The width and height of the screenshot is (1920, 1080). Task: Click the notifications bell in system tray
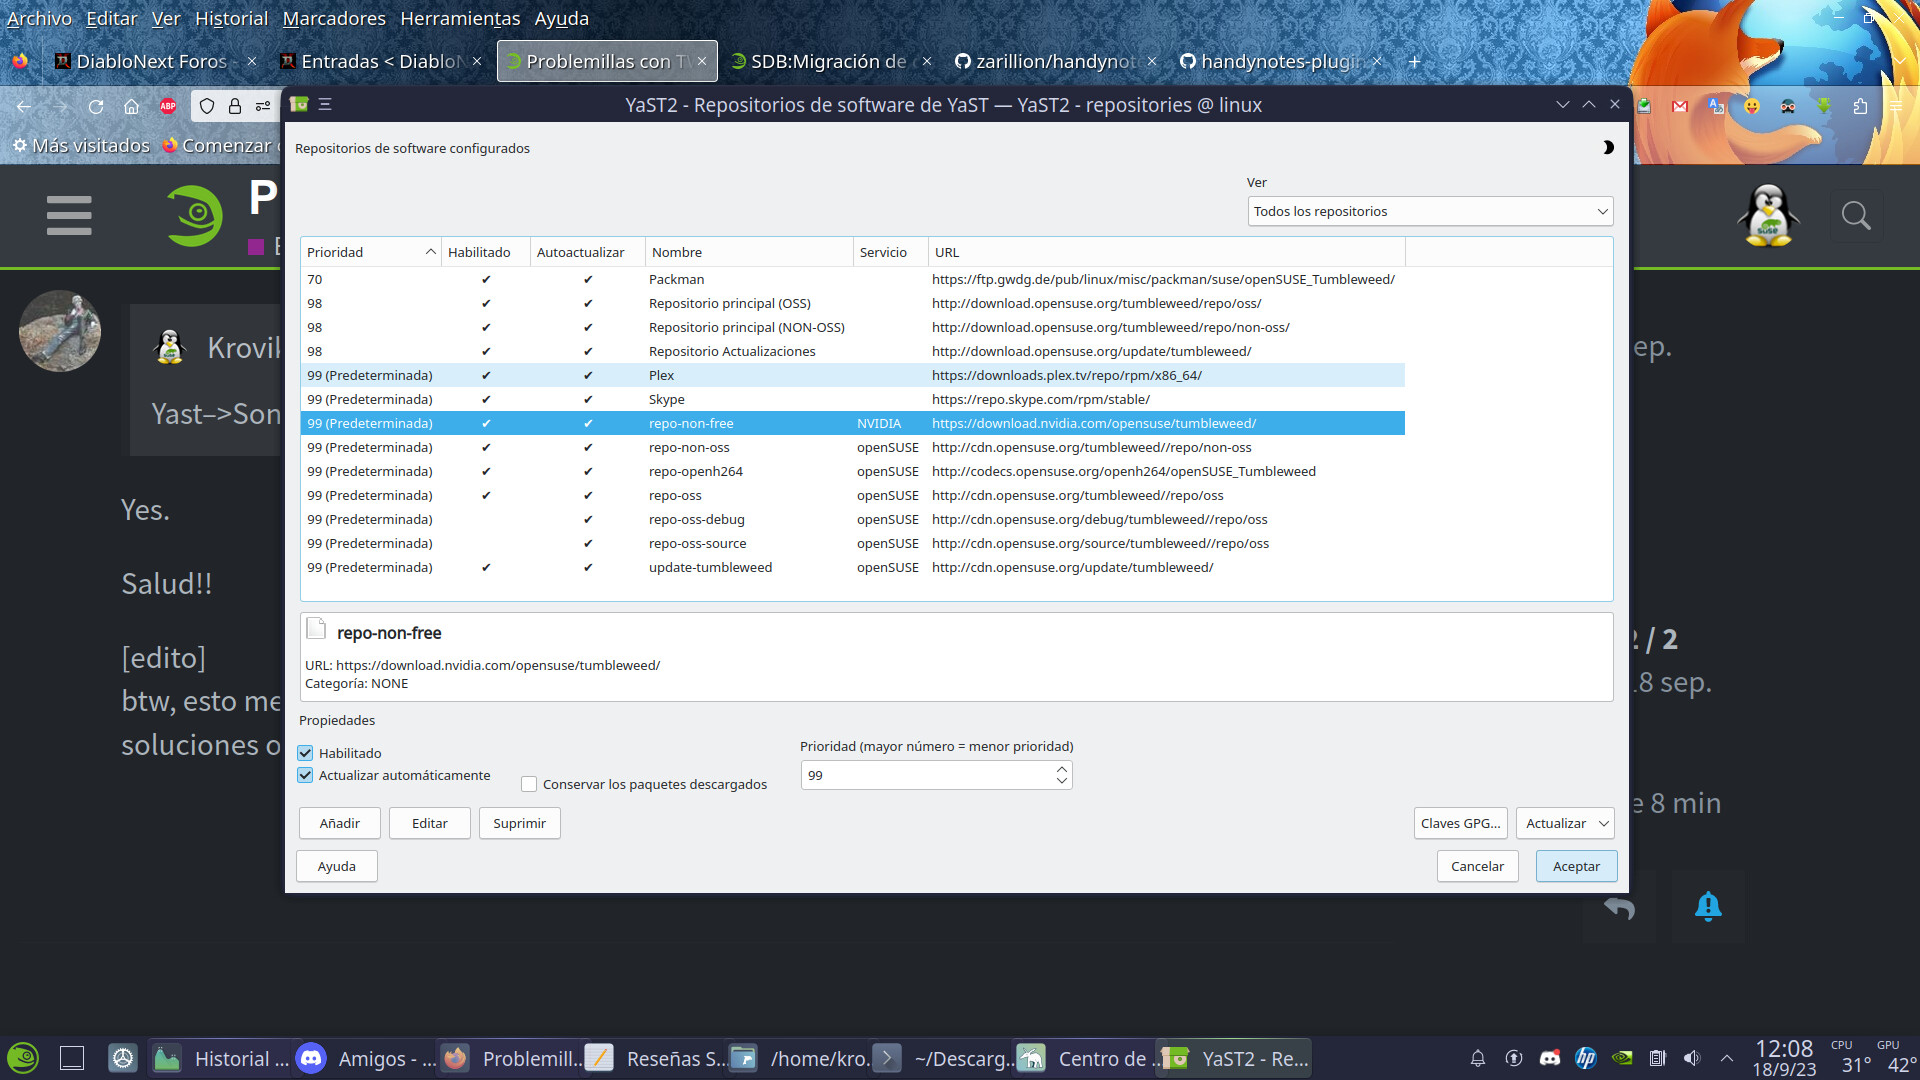point(1477,1058)
